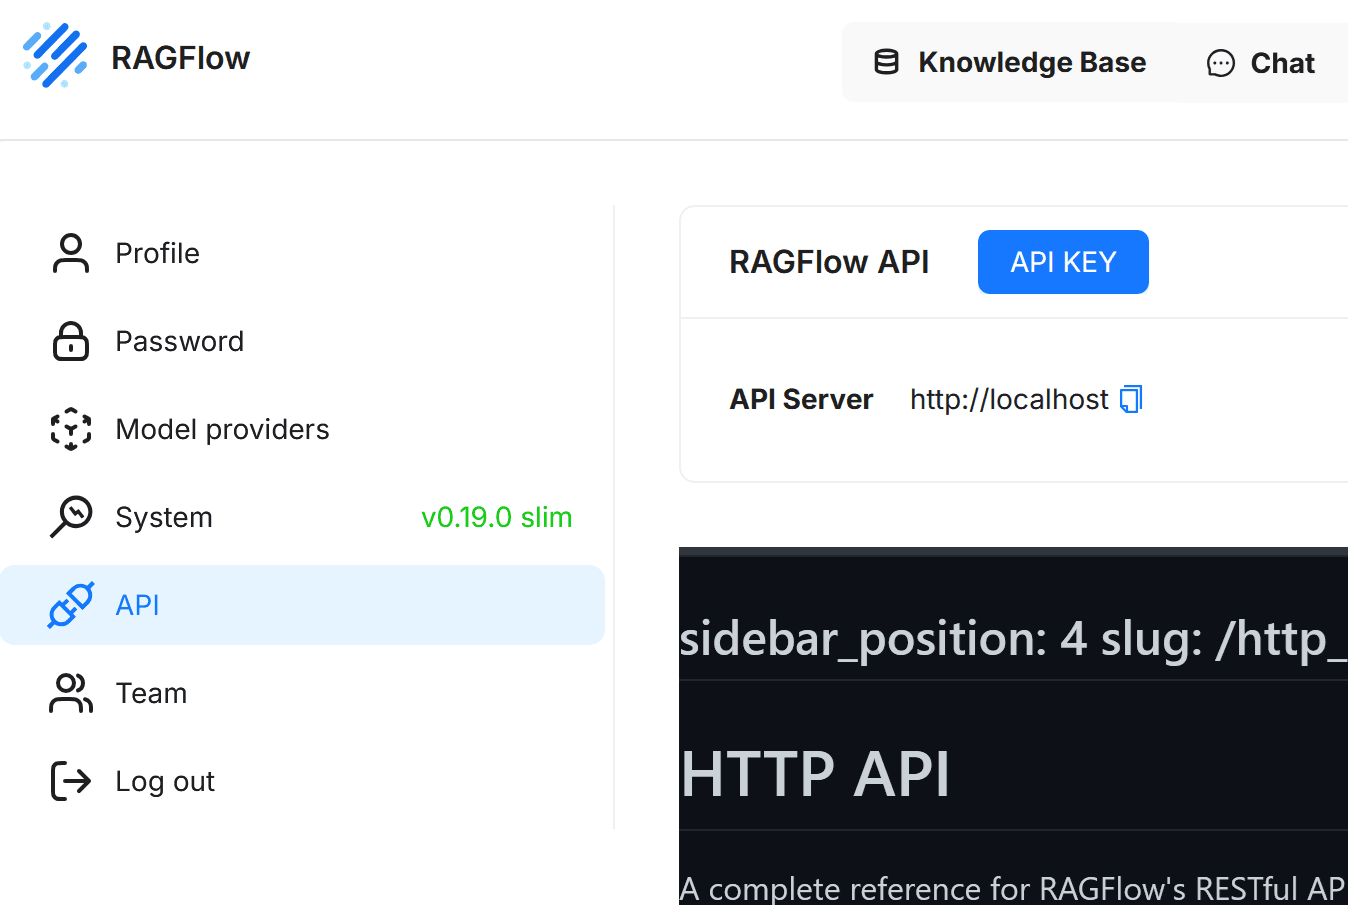Screen dimensions: 1348x905
Task: Open the http://localhost link
Action: click(x=1008, y=398)
